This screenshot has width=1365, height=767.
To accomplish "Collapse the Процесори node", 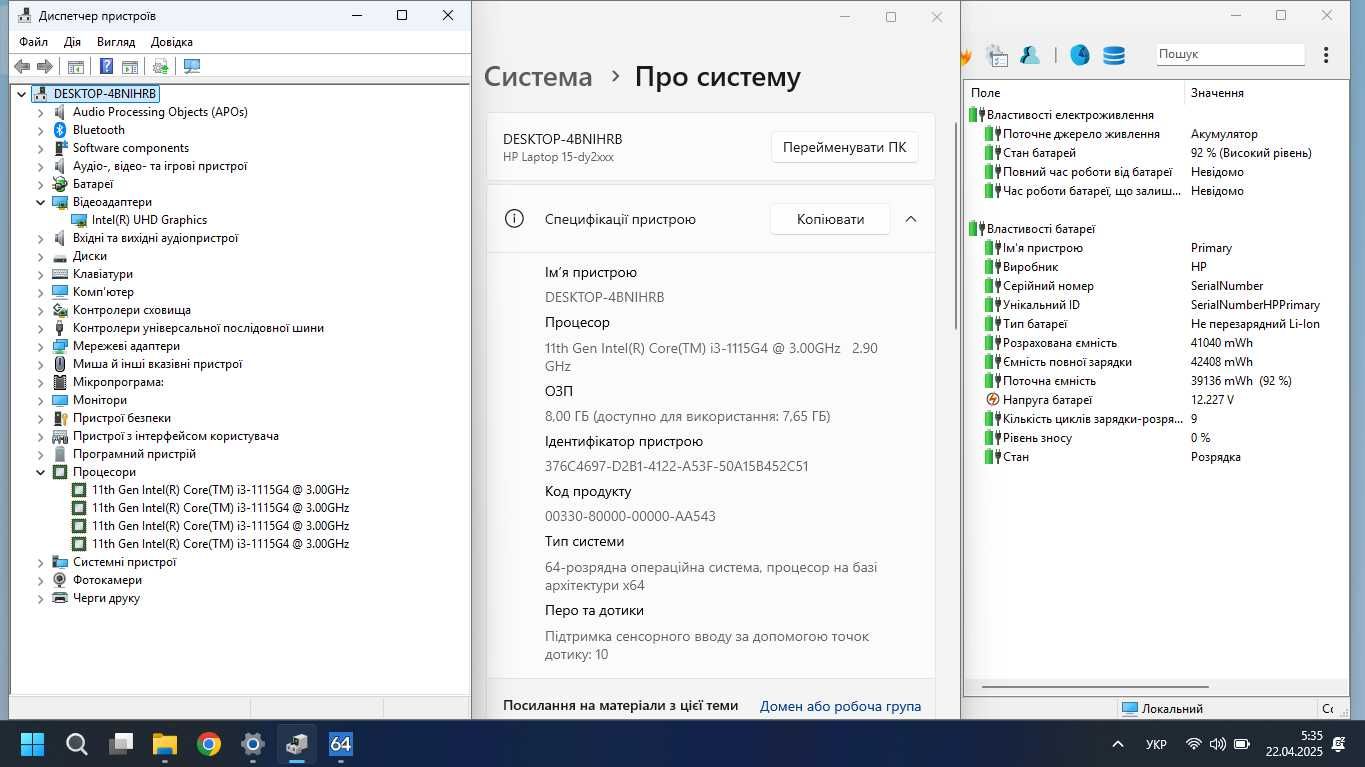I will [x=41, y=472].
